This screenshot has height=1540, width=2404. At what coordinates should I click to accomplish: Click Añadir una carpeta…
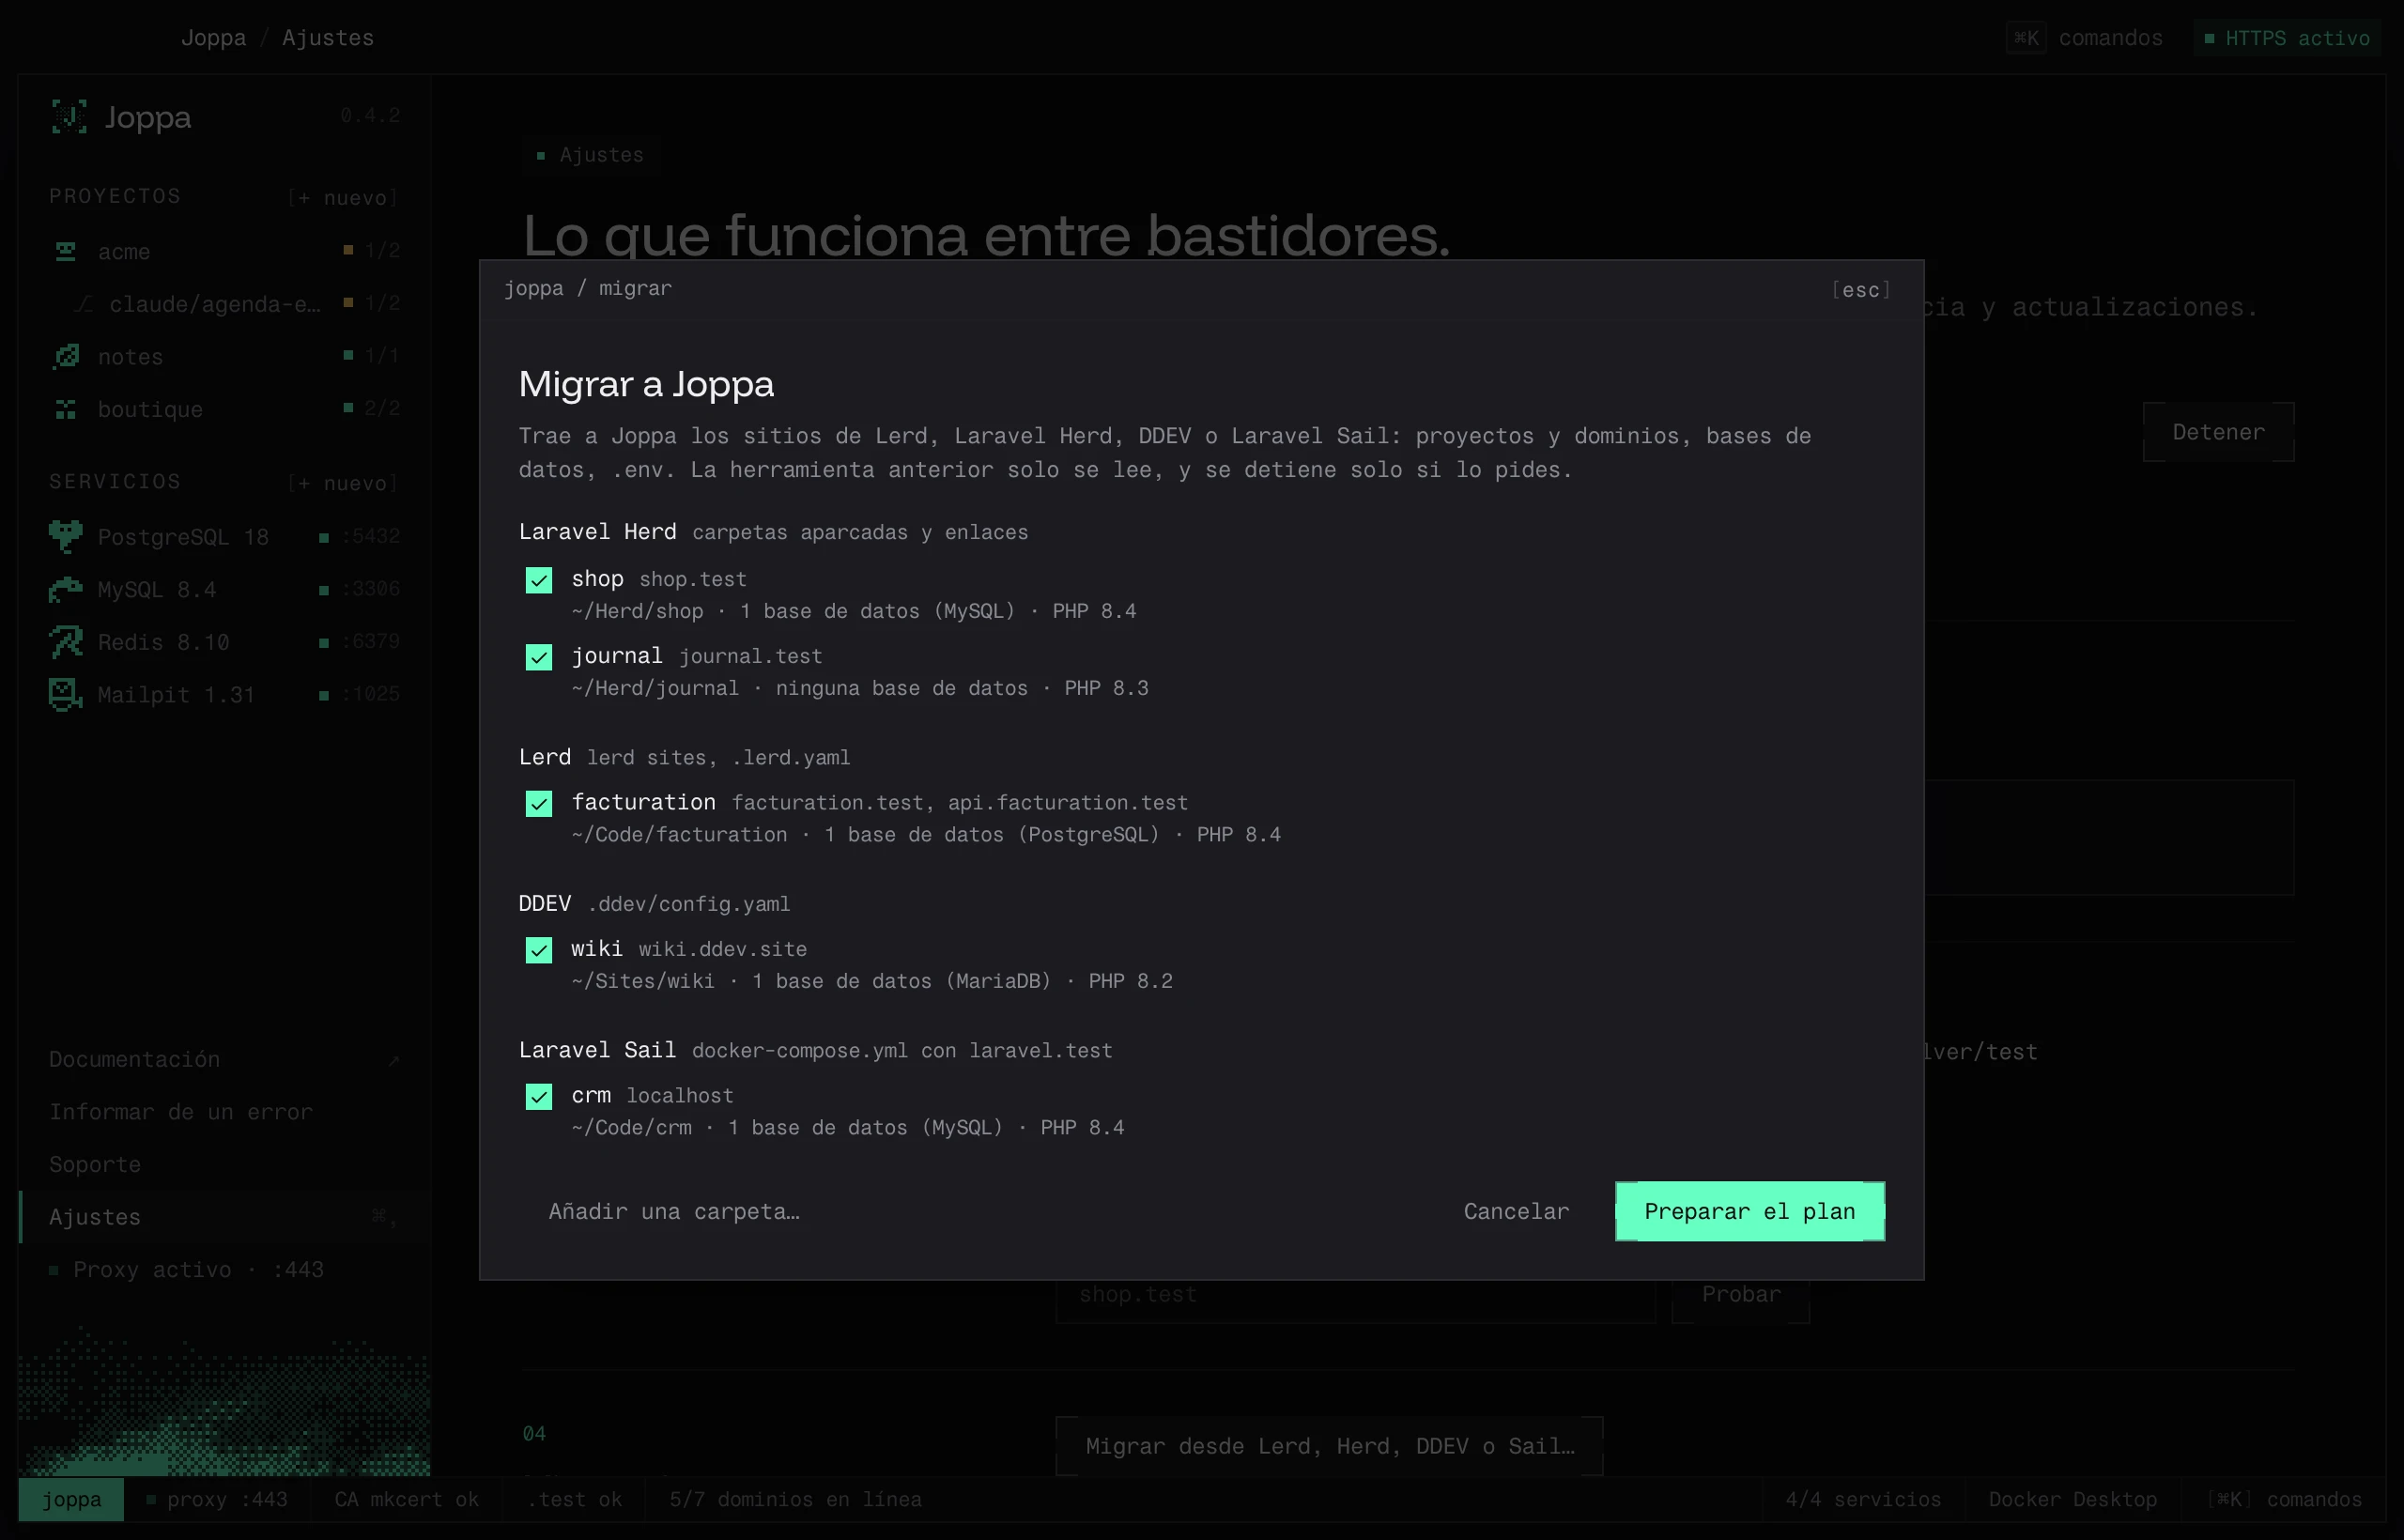pyautogui.click(x=674, y=1211)
